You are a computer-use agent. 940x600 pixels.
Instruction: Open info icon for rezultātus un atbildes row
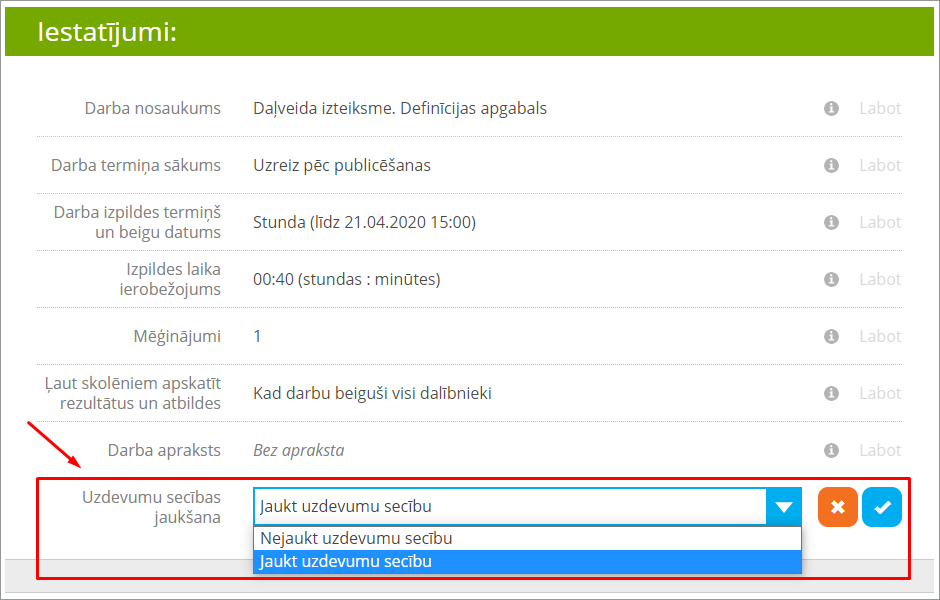click(831, 393)
